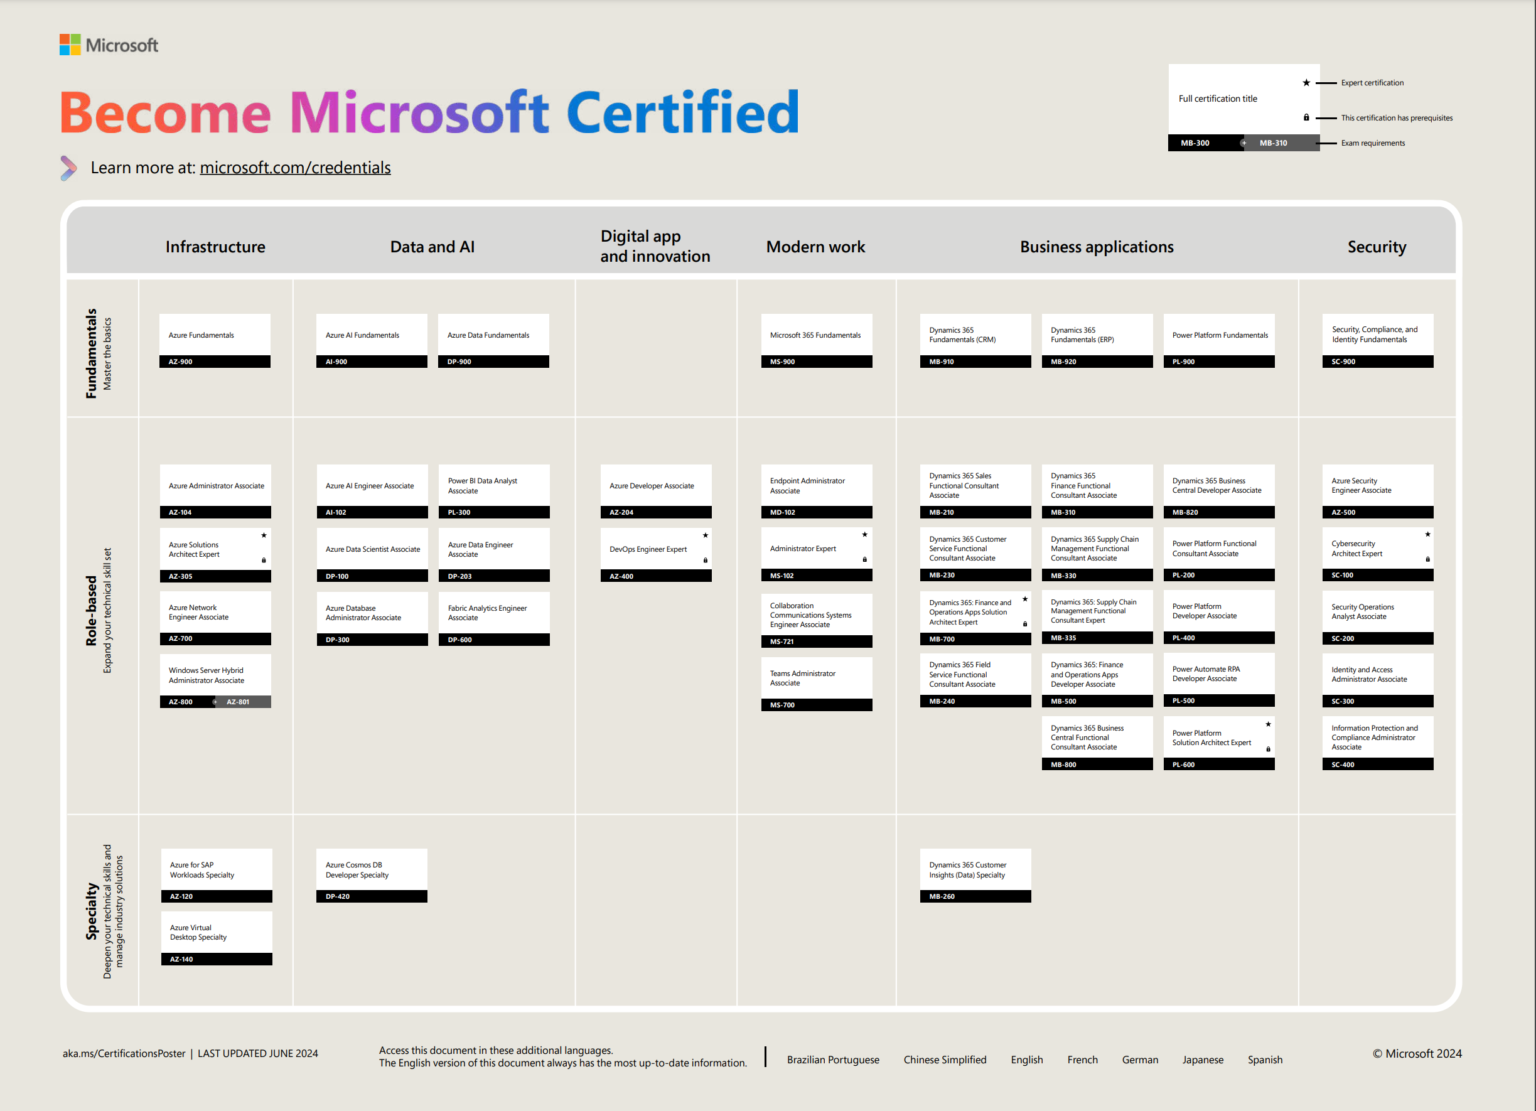Screen dimensions: 1536x1111
Task: Open the Japanese language version
Action: [x=1203, y=1059]
